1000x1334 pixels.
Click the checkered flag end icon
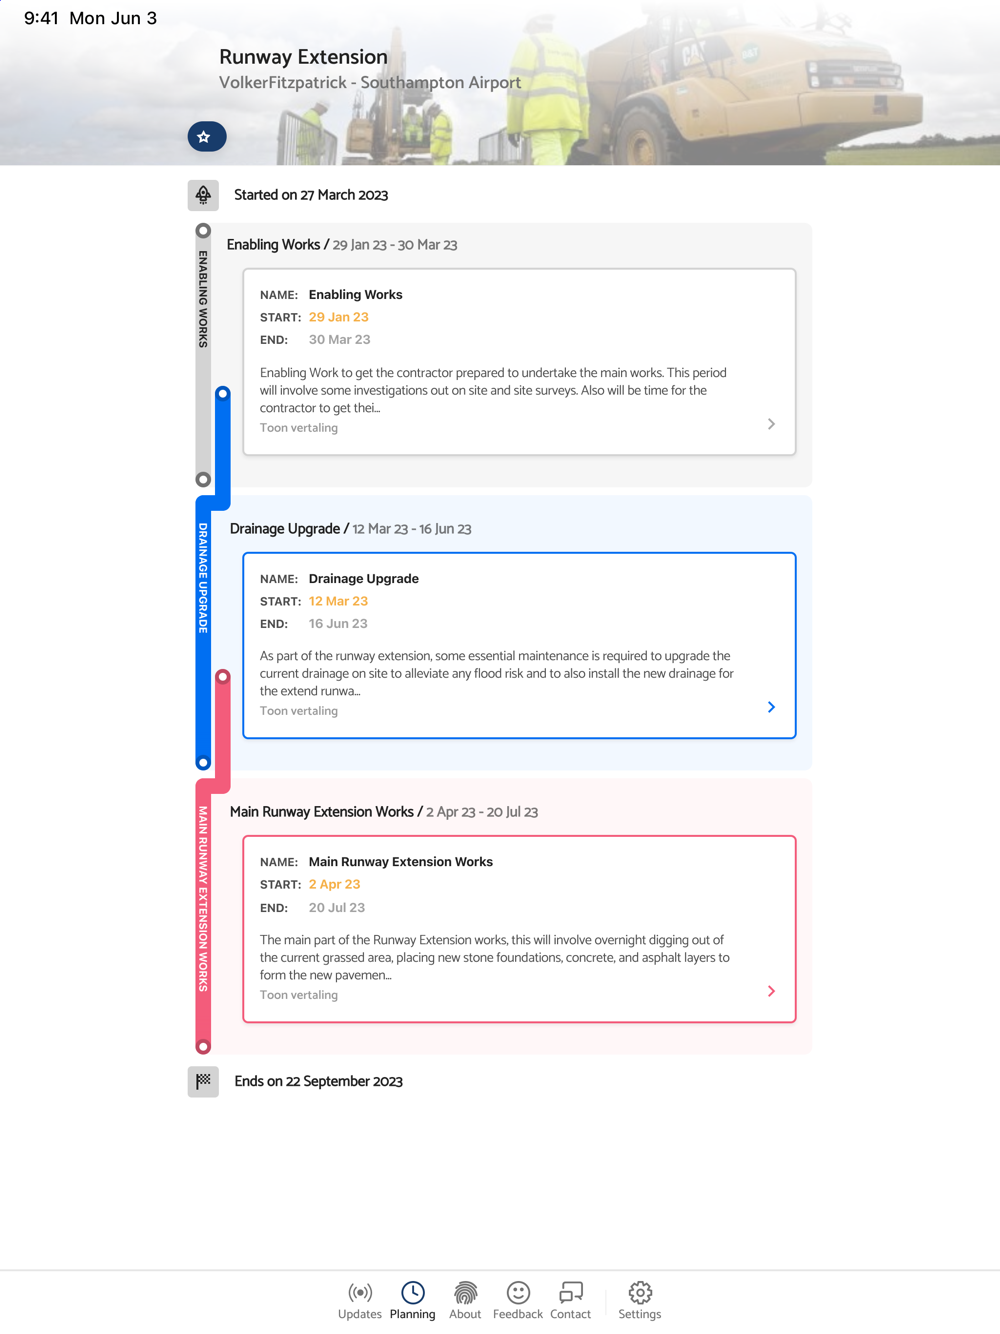[203, 1081]
